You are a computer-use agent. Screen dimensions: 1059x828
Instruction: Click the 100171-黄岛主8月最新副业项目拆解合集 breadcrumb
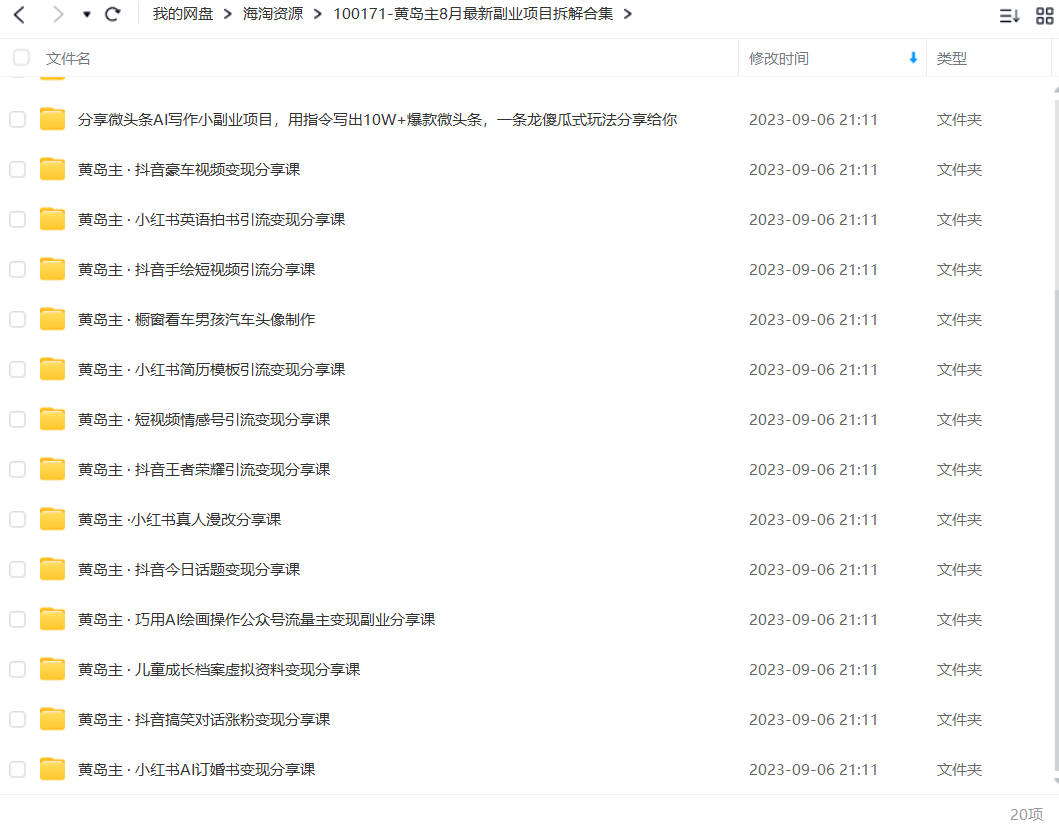[473, 14]
